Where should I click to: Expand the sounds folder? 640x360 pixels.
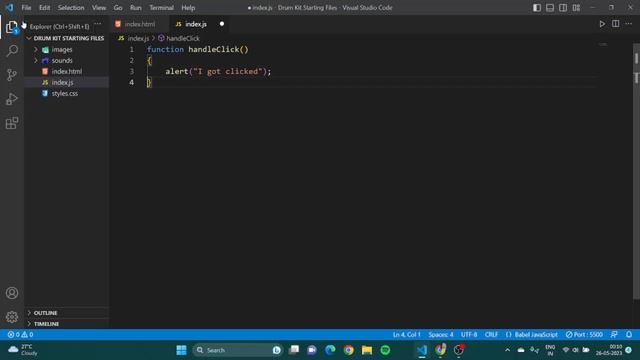click(x=61, y=60)
